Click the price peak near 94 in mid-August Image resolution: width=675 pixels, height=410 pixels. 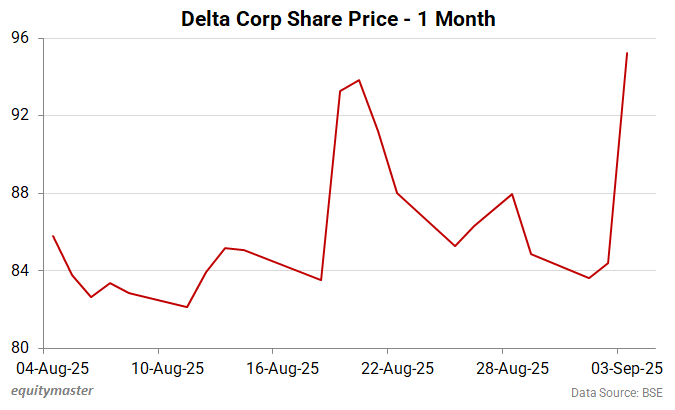[359, 80]
